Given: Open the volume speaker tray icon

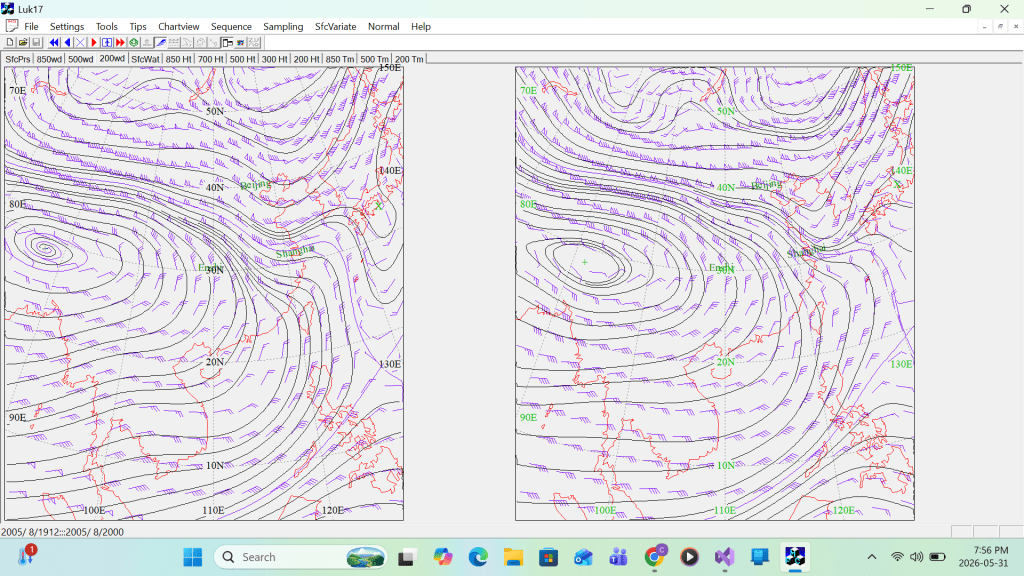Looking at the screenshot, I should click(x=917, y=557).
